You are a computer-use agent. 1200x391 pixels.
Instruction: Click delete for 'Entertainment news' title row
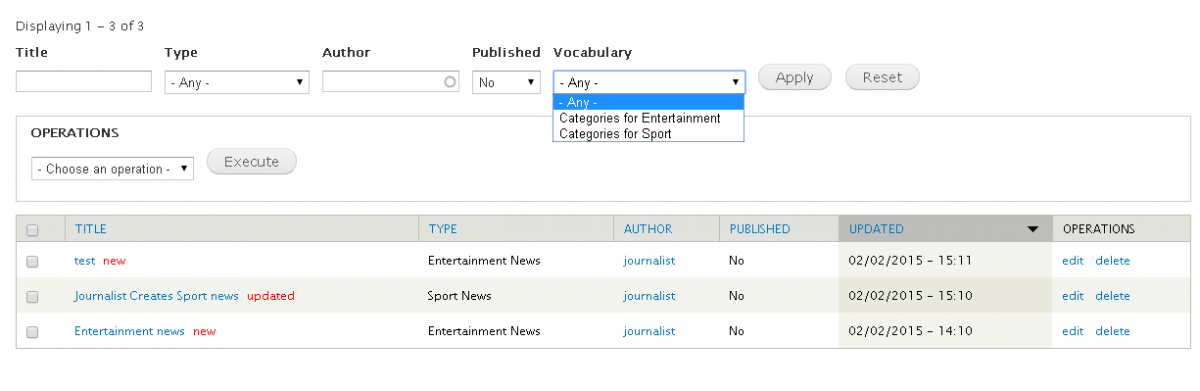(x=1112, y=331)
